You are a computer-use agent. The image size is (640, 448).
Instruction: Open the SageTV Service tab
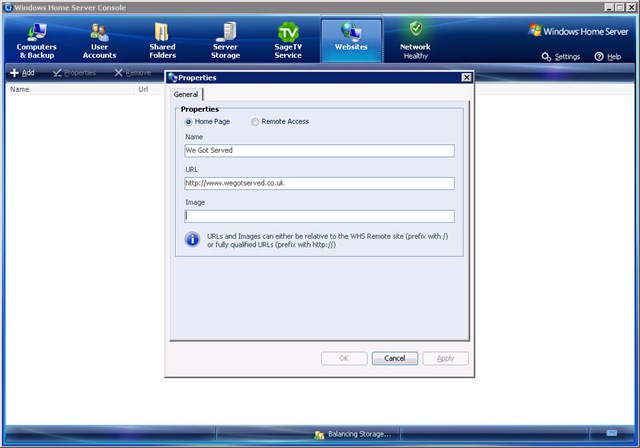288,40
